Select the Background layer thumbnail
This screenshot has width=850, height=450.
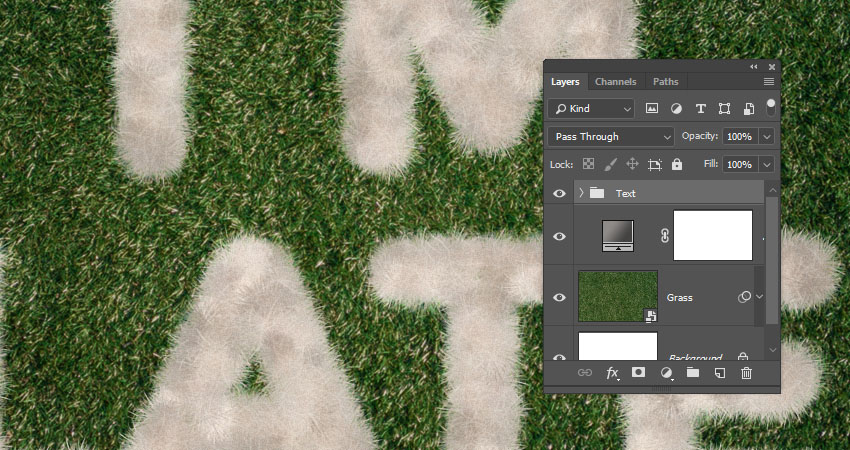pos(618,346)
